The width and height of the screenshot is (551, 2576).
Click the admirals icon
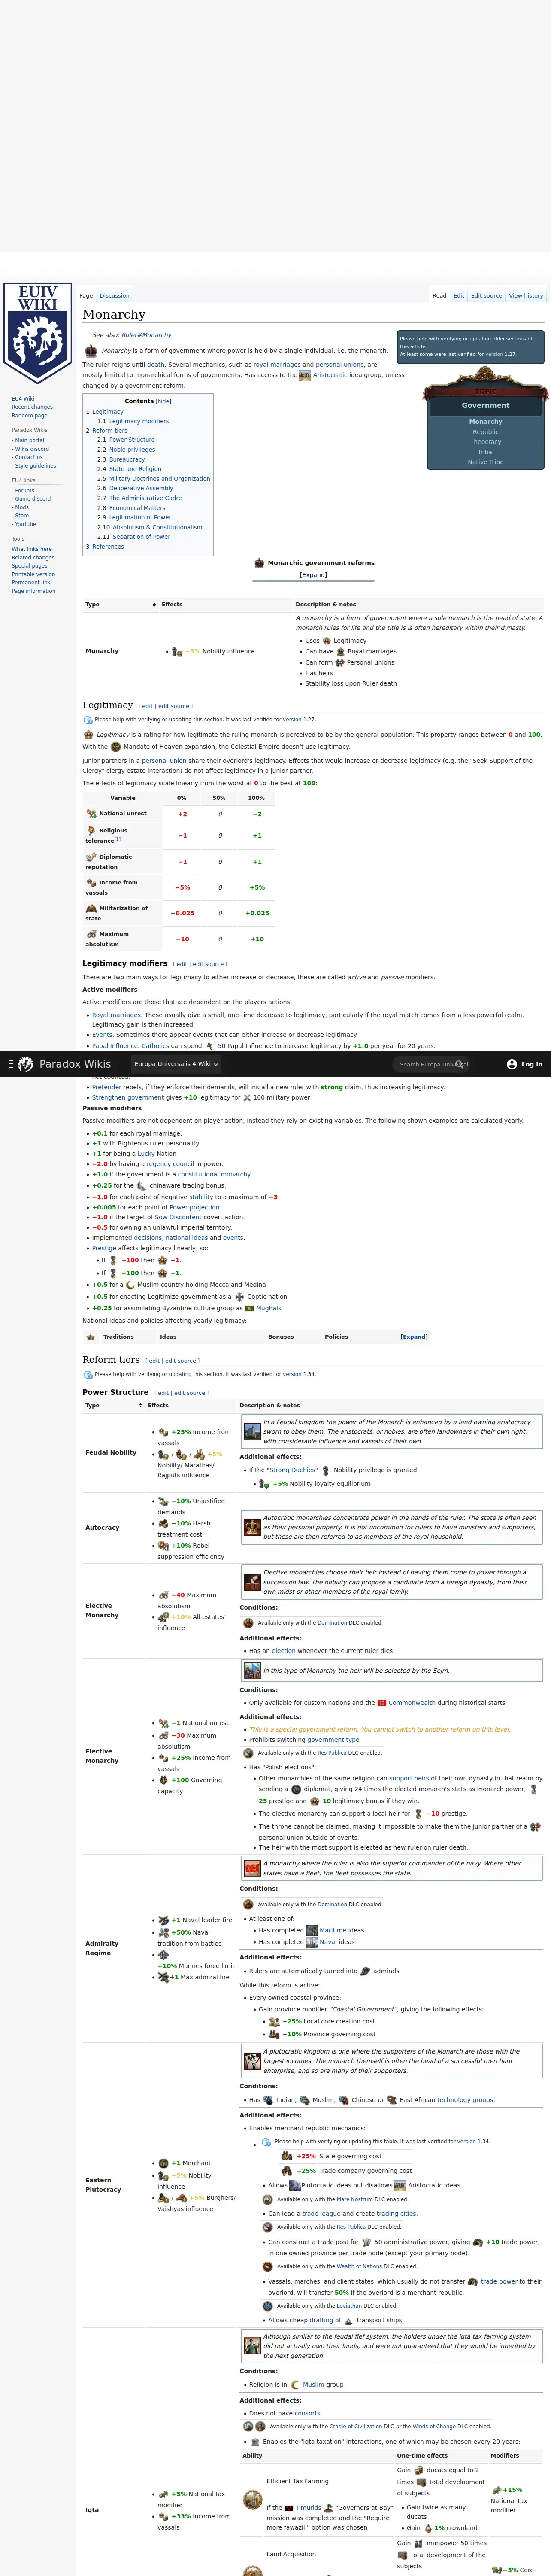point(365,1971)
